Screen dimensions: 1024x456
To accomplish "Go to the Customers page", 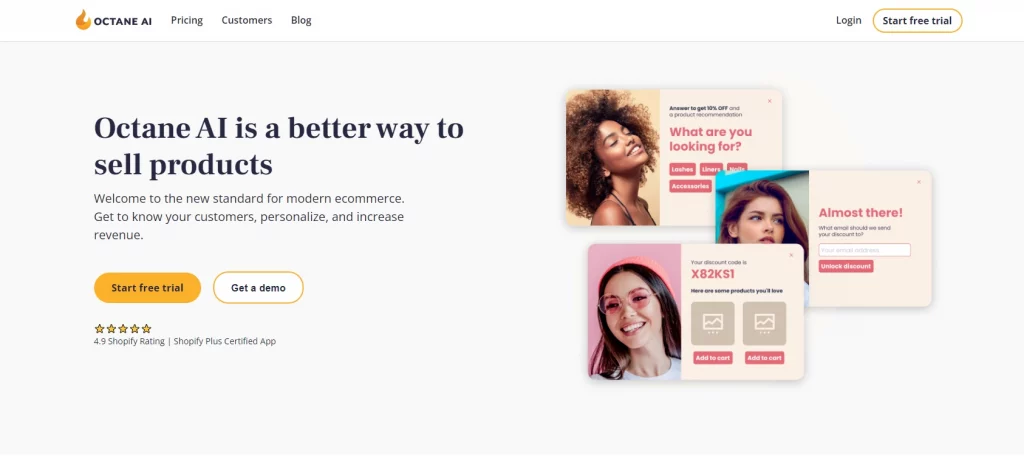I will (x=247, y=20).
